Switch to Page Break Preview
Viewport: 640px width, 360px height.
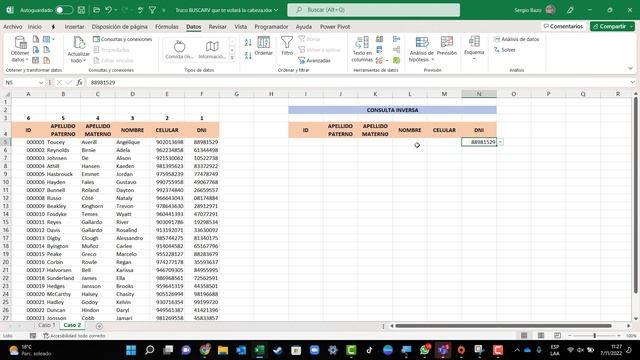[557, 336]
